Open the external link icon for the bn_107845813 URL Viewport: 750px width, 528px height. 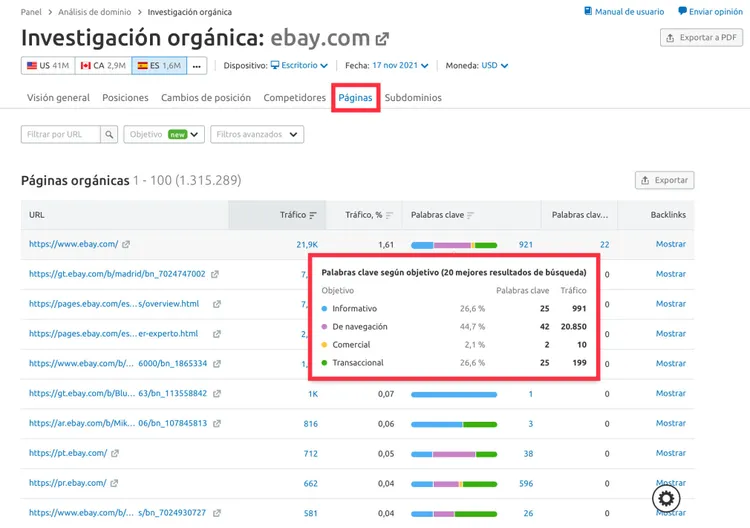pyautogui.click(x=217, y=423)
